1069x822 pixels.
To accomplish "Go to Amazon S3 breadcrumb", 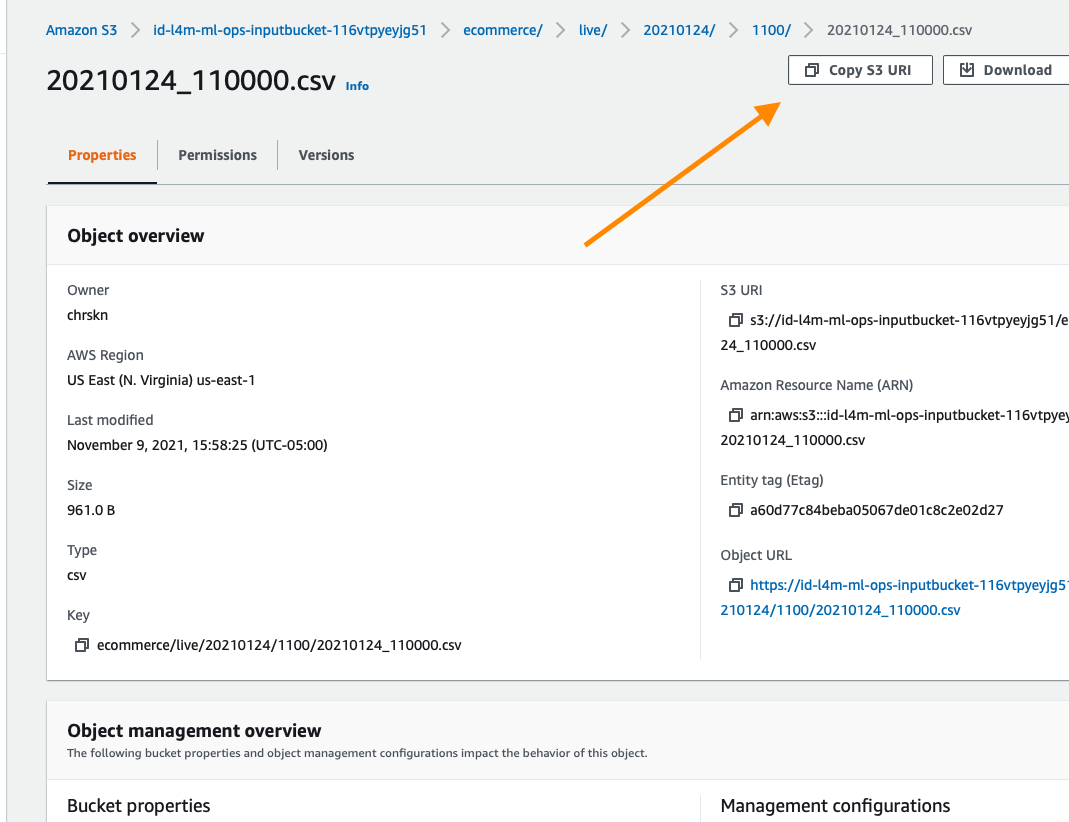I will (x=81, y=30).
